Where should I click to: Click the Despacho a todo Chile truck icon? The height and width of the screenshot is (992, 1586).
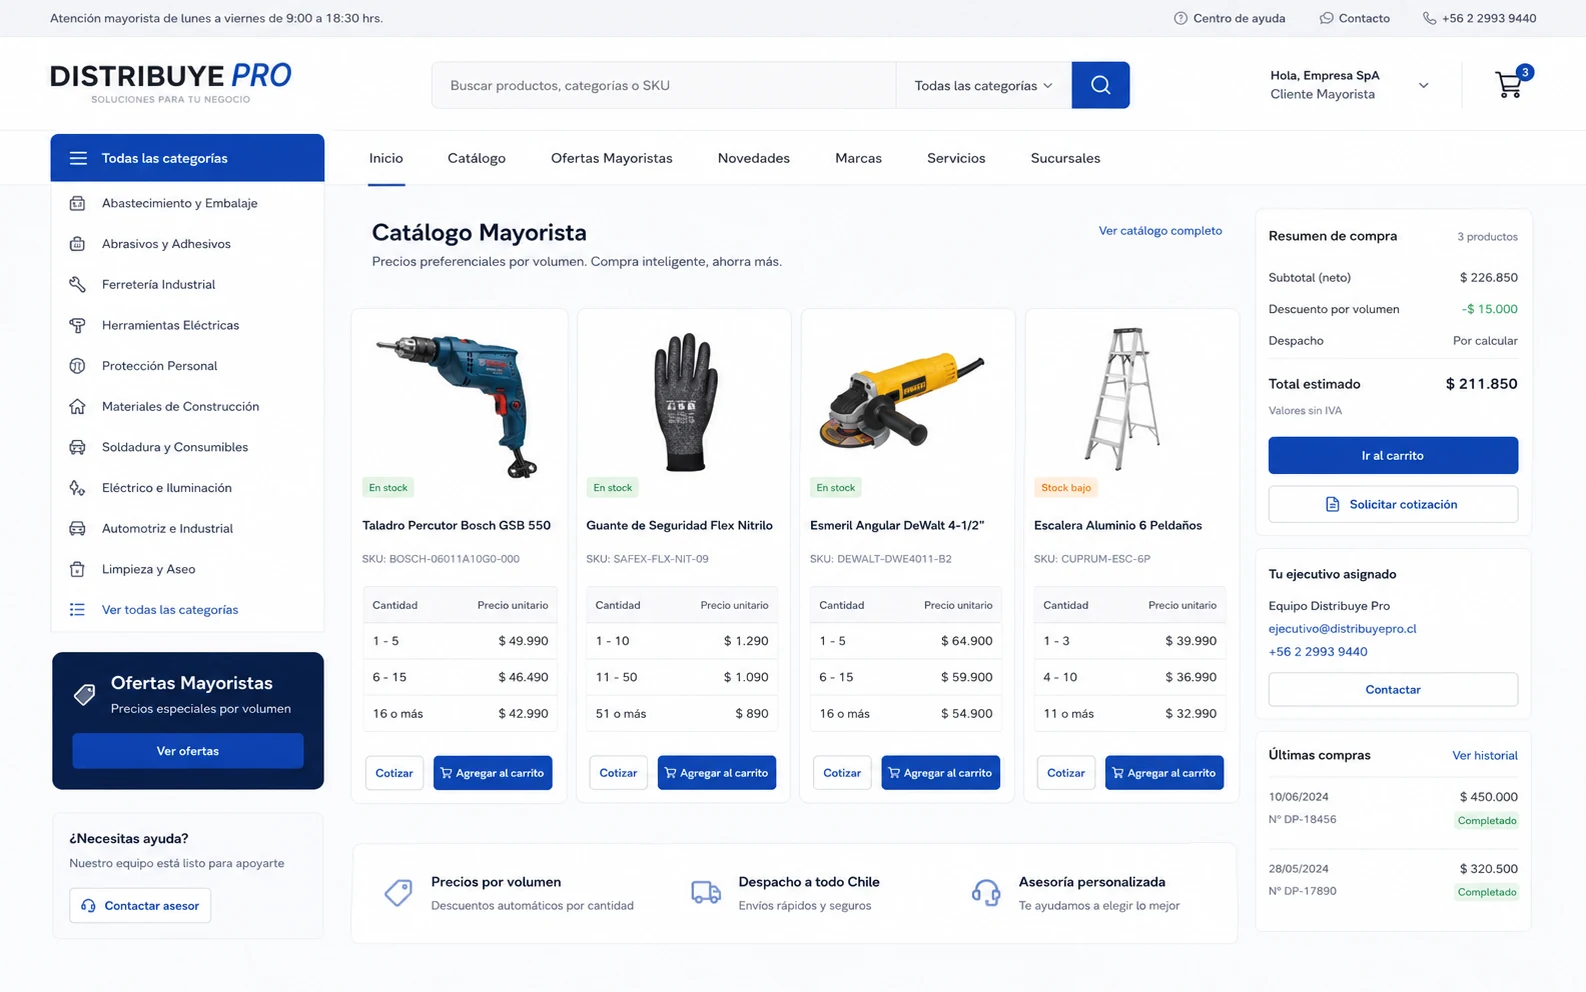706,892
